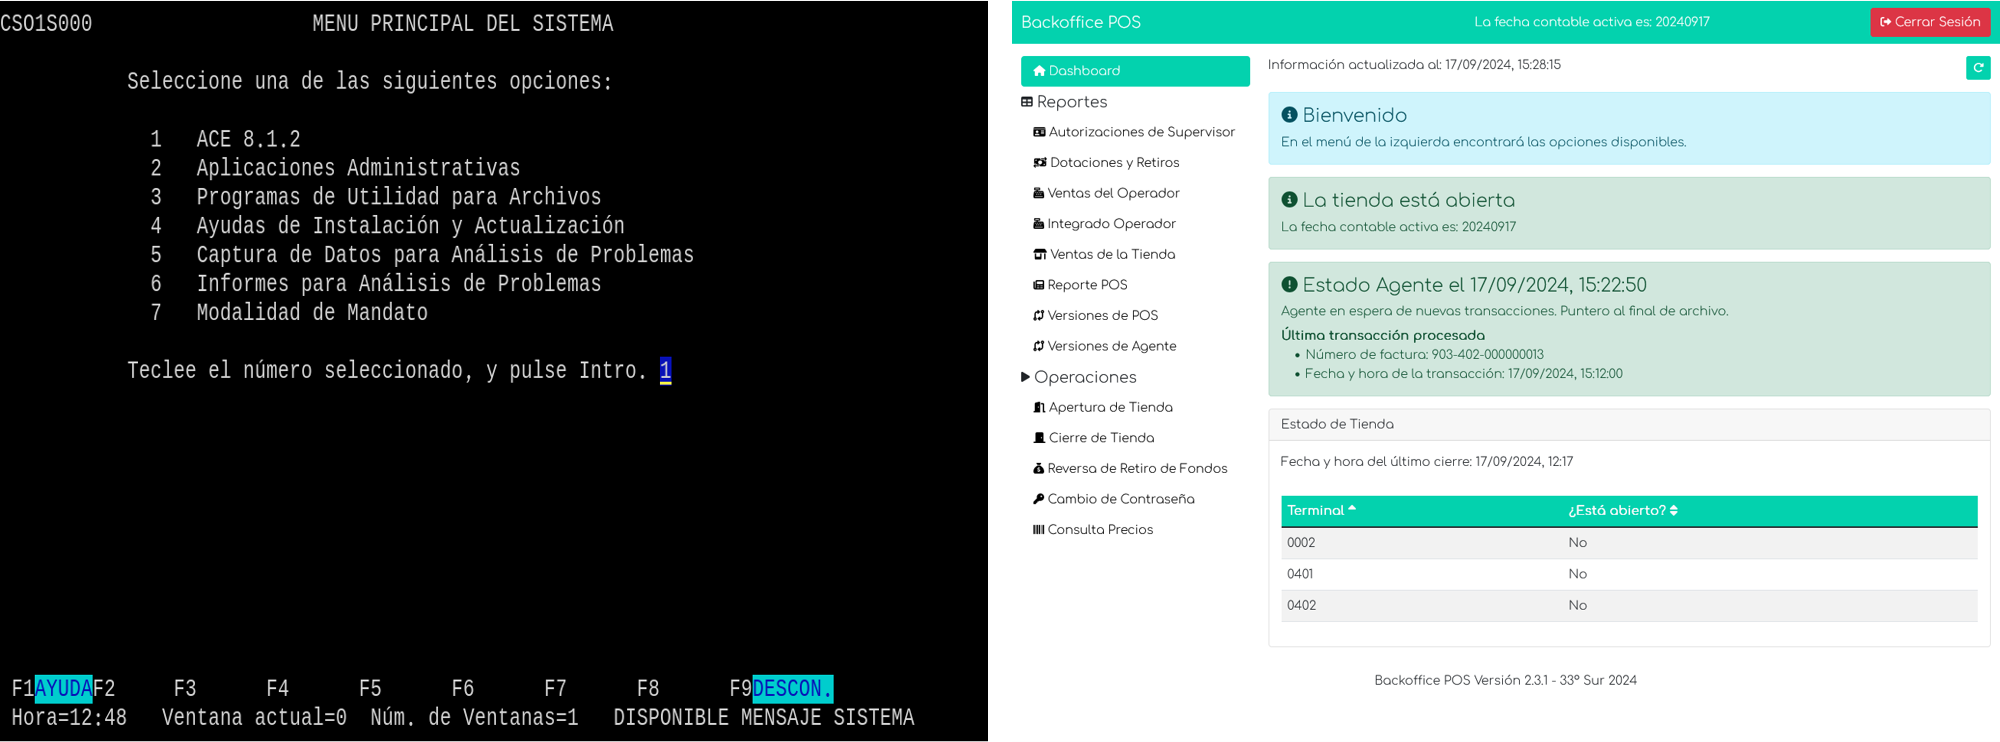Click 'Hora=12:48' in terminal status line
The image size is (2000, 742).
click(x=69, y=717)
